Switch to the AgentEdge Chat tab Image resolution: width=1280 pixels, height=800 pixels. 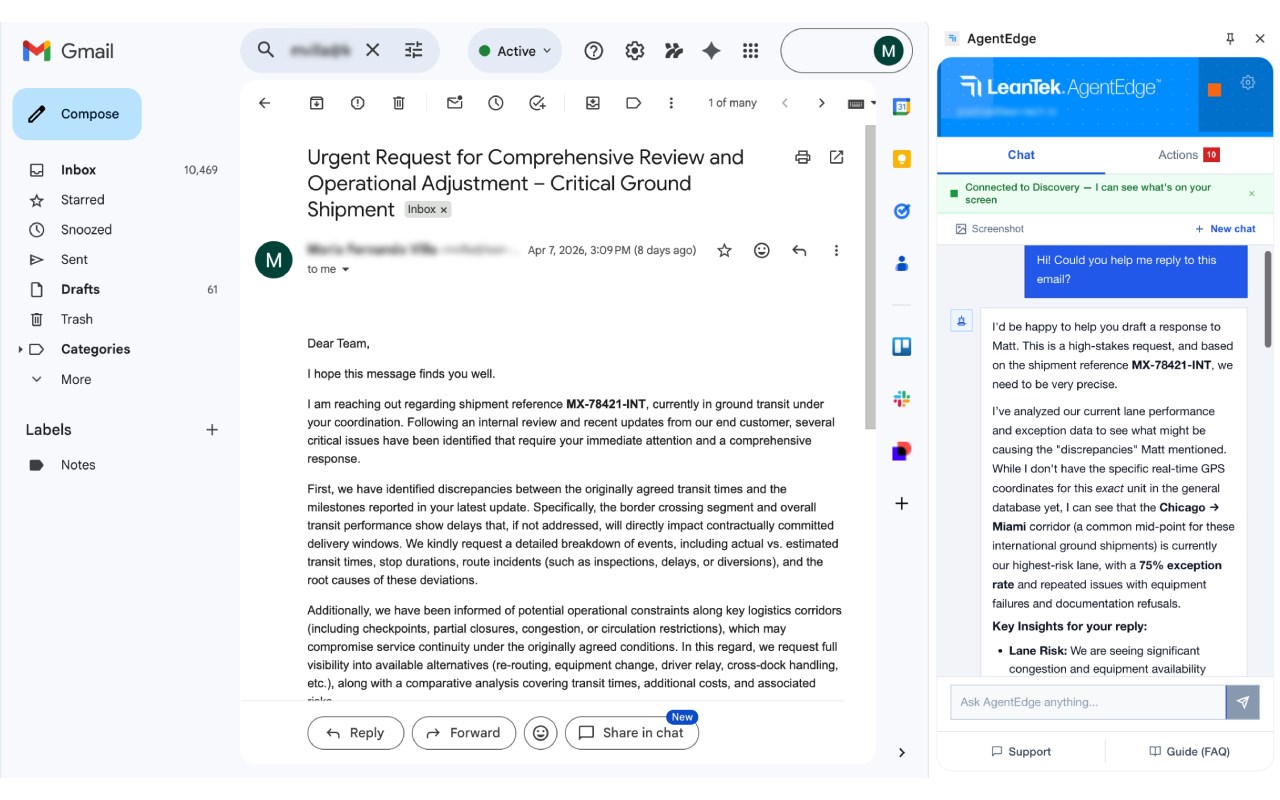coord(1021,155)
